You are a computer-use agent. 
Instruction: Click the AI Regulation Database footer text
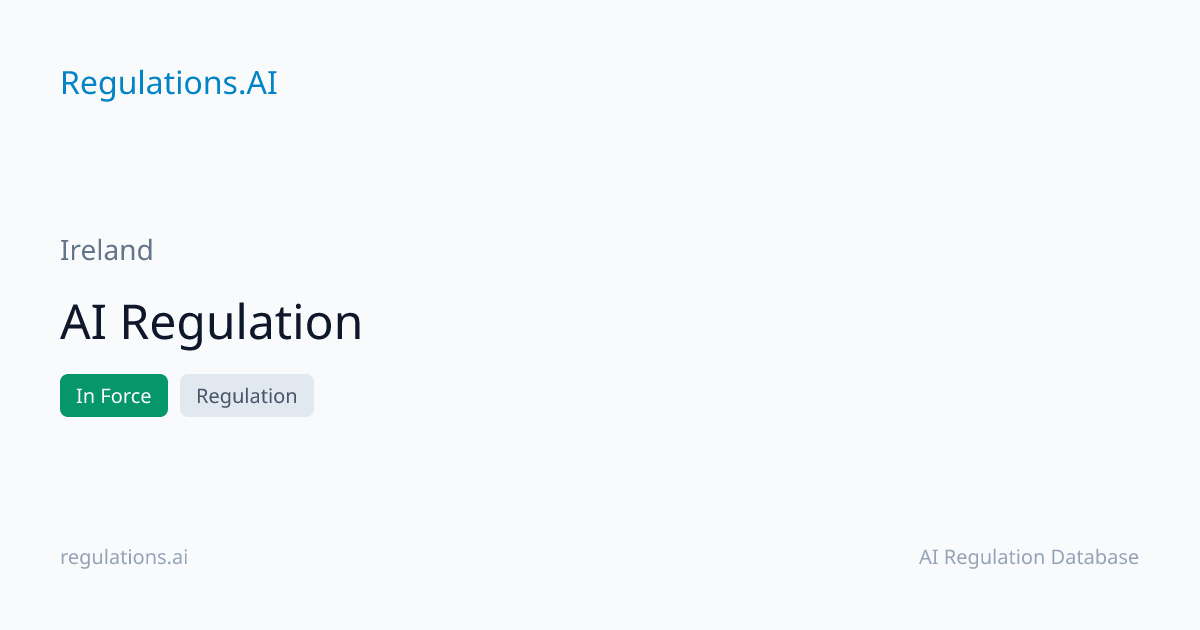[1029, 557]
